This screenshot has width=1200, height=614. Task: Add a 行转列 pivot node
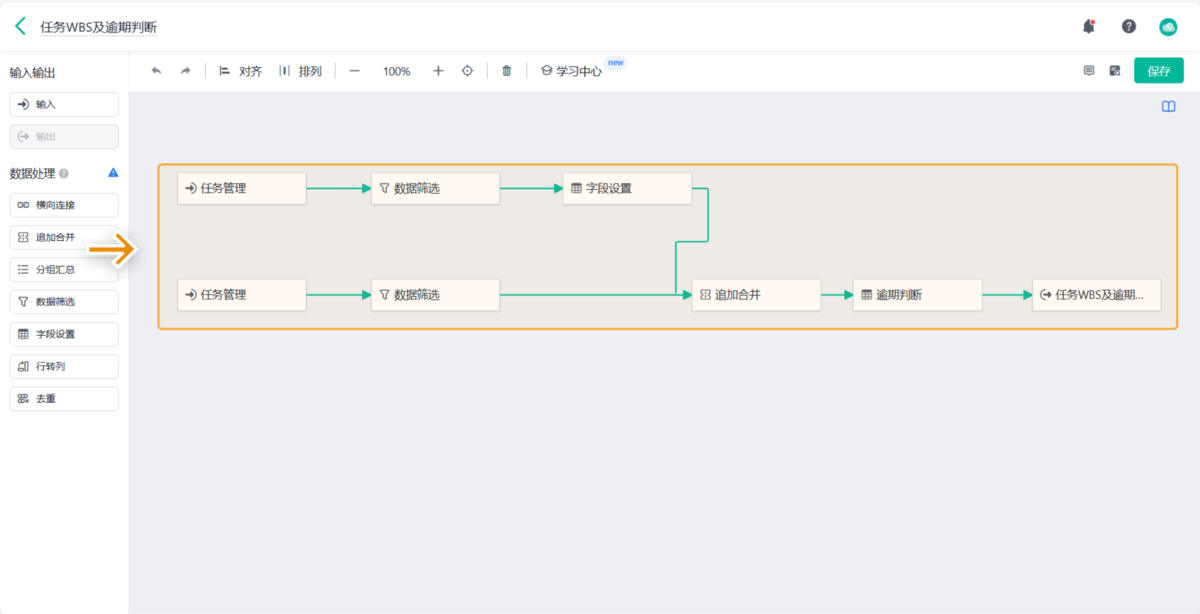click(64, 366)
